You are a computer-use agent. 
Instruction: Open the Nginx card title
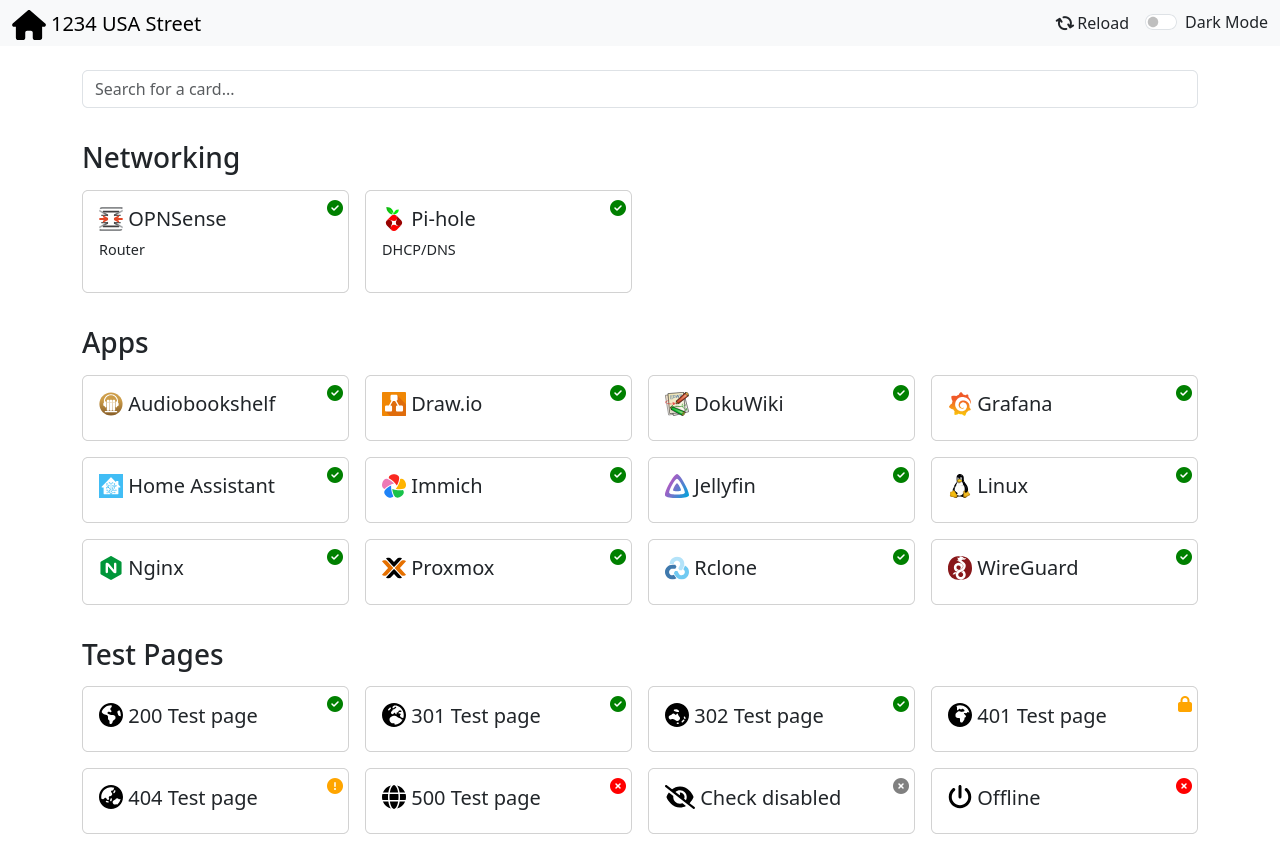tap(156, 568)
